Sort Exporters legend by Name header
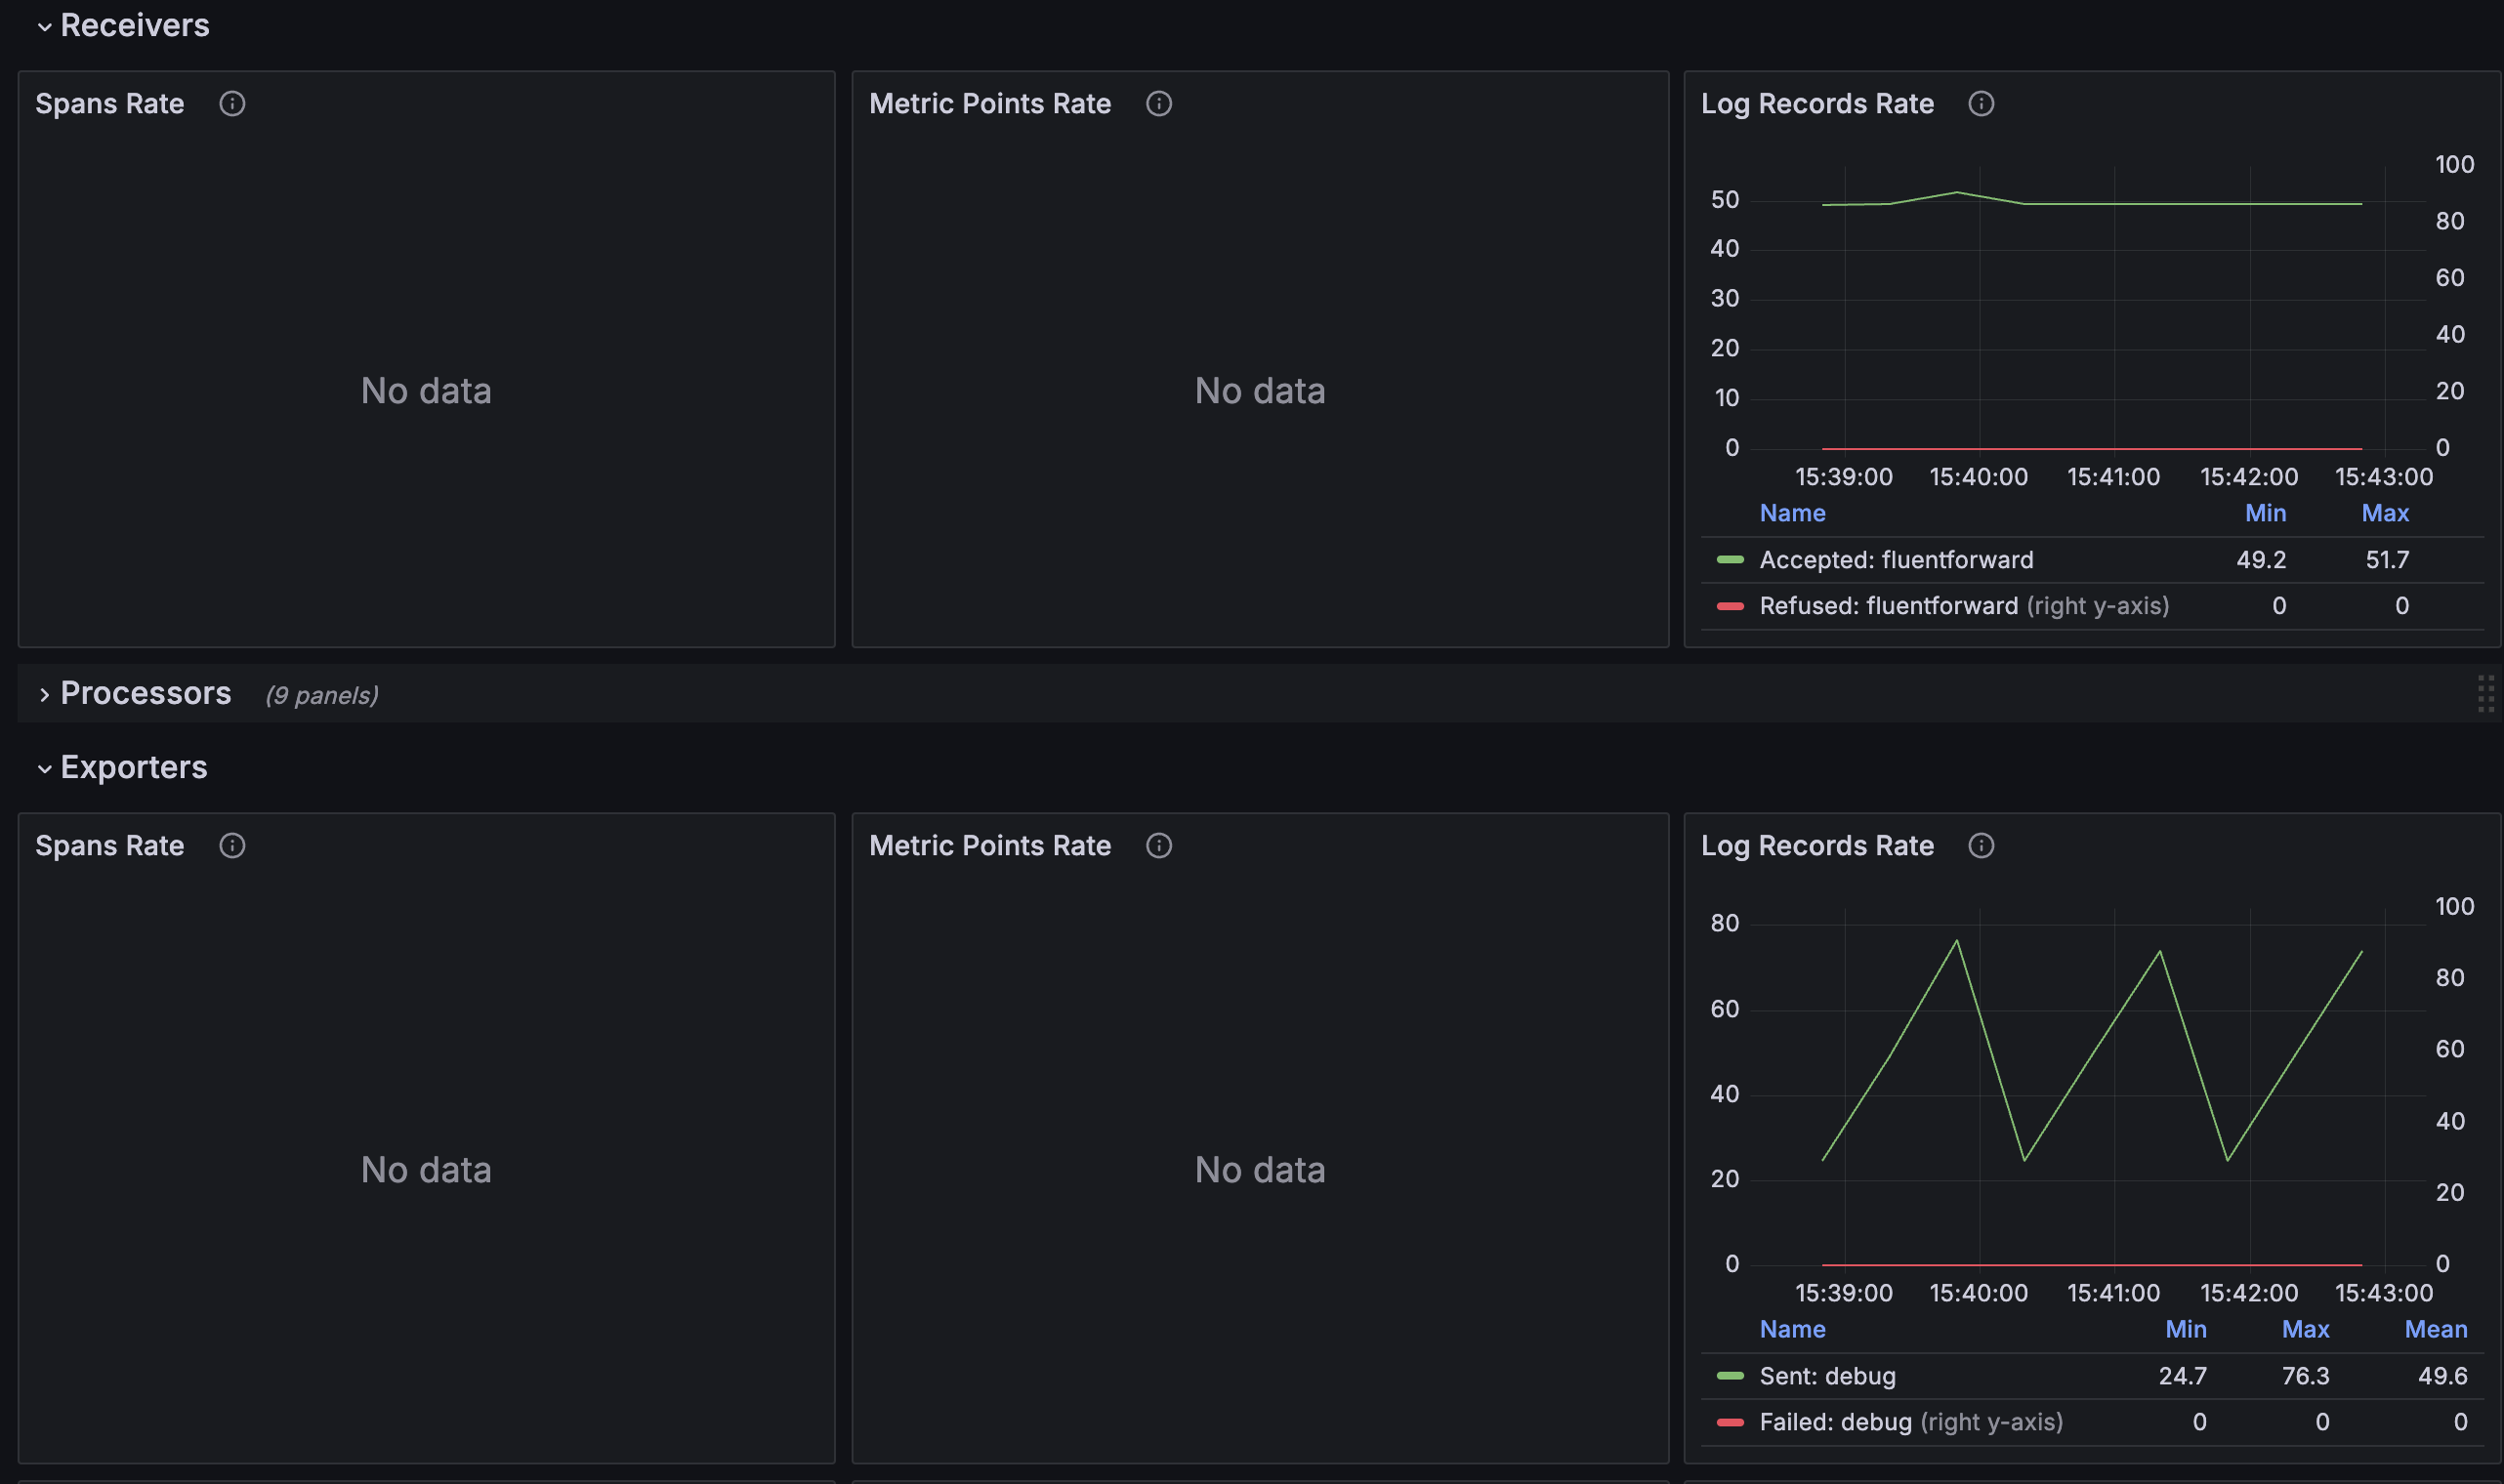This screenshot has width=2504, height=1484. 1792,1329
